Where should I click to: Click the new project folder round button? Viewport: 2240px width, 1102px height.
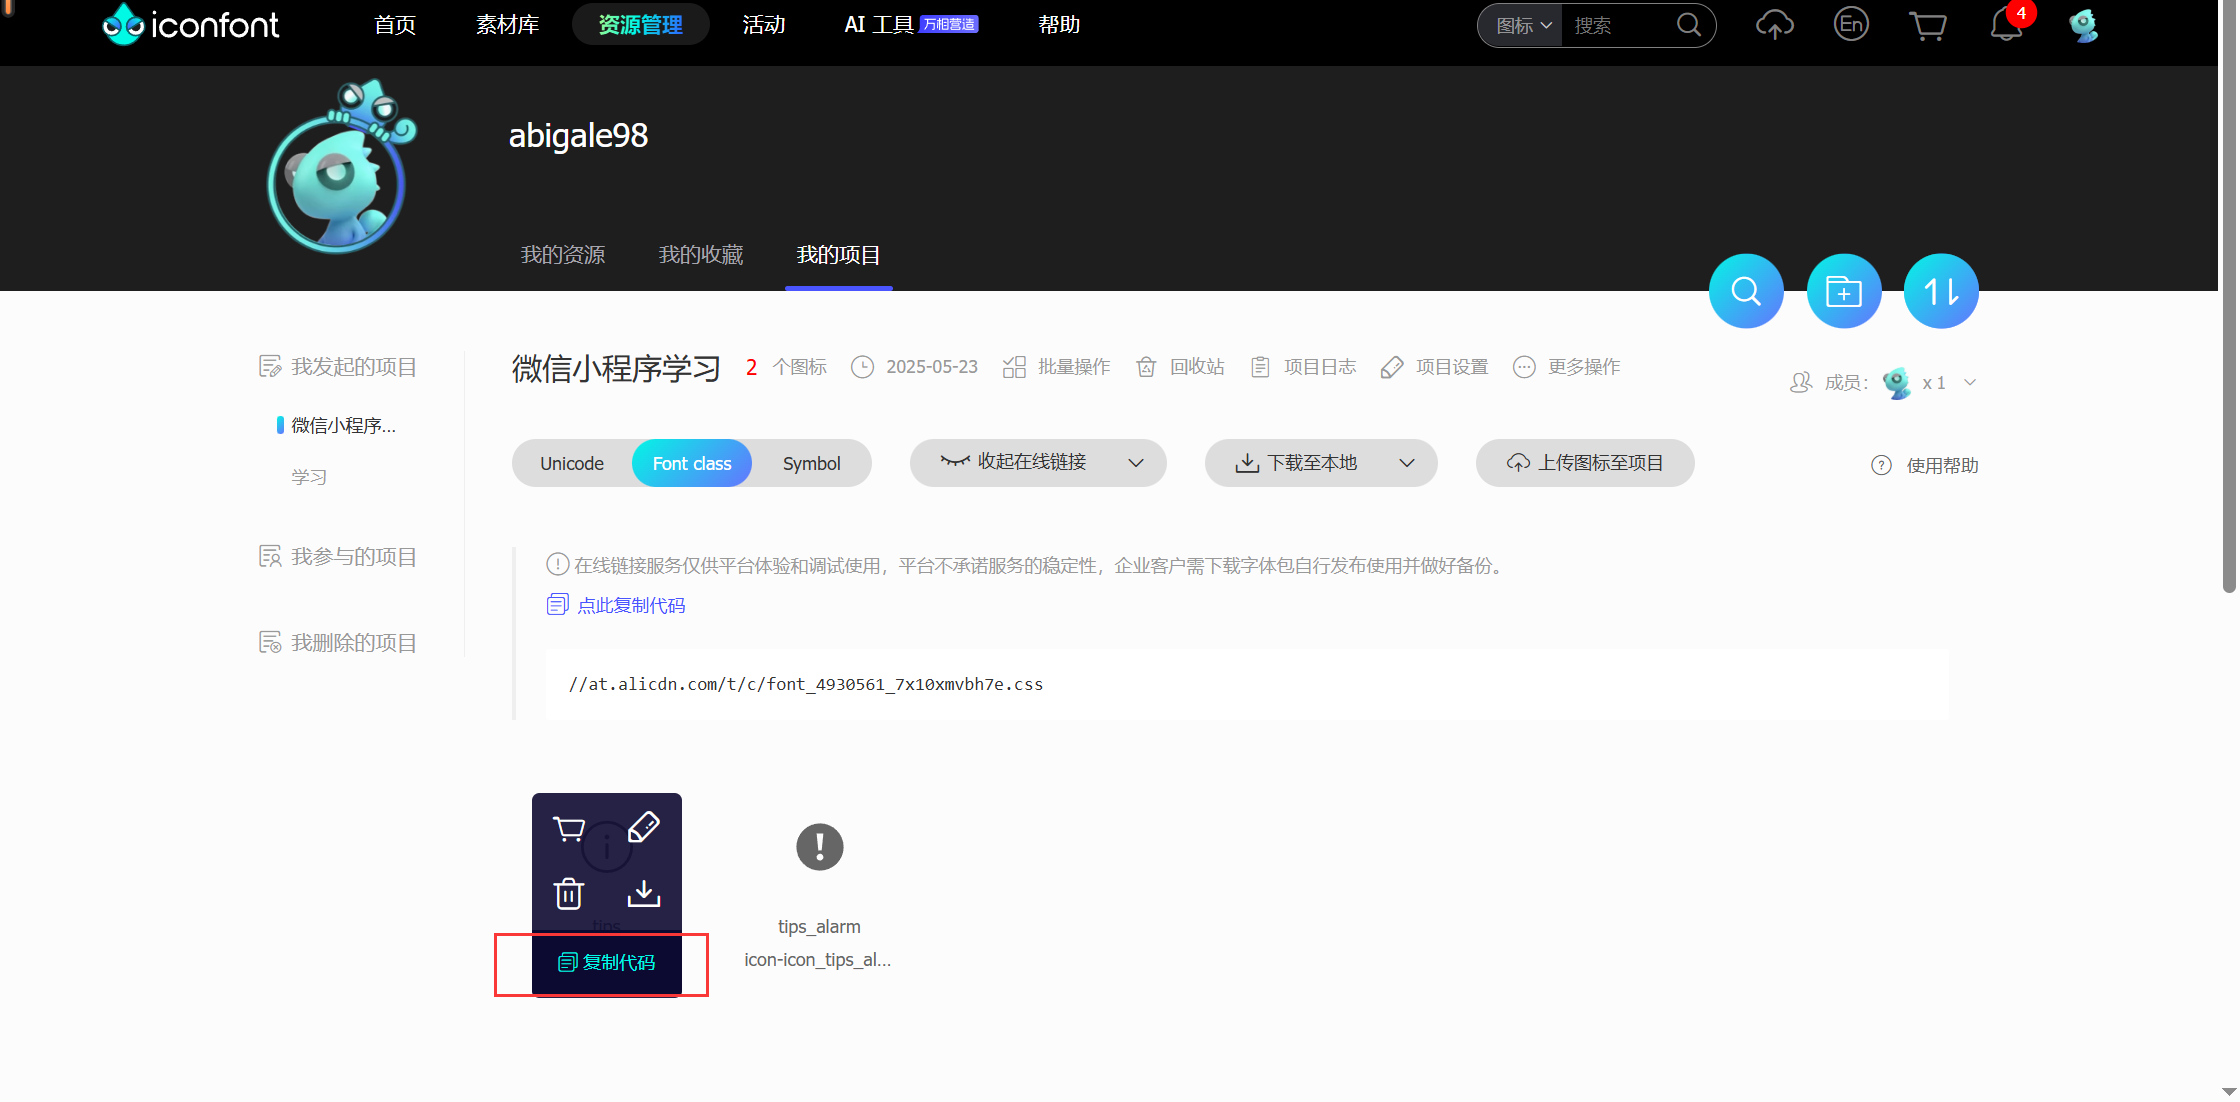[1843, 291]
